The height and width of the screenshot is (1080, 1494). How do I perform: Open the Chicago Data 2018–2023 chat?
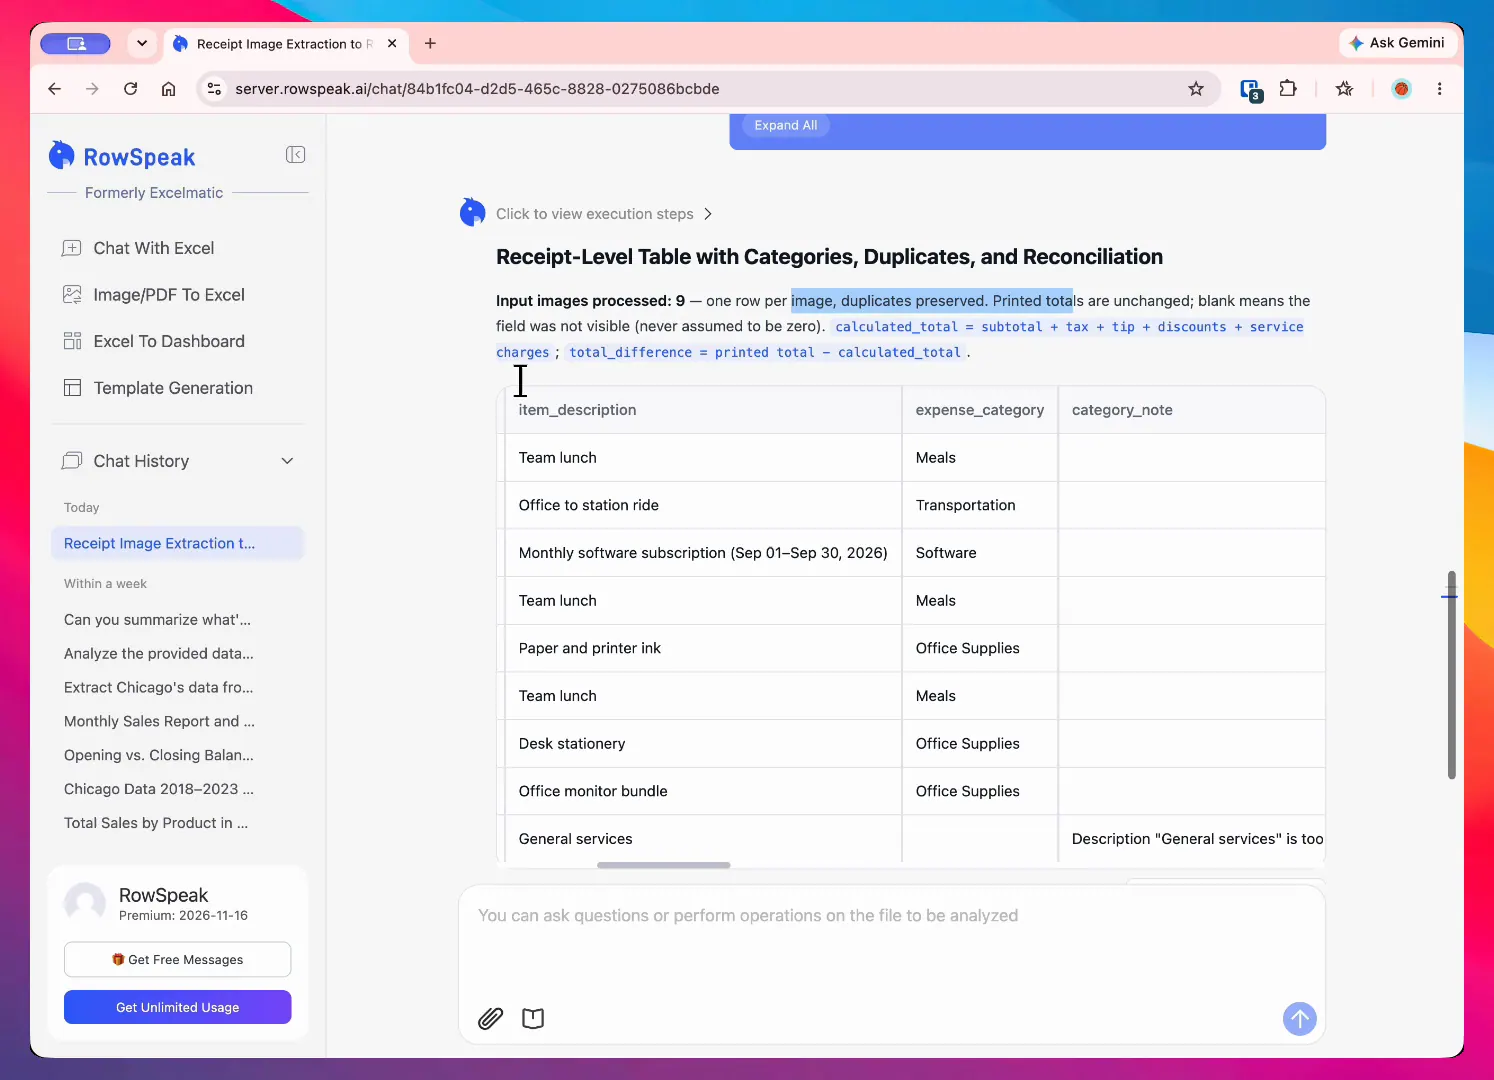159,789
